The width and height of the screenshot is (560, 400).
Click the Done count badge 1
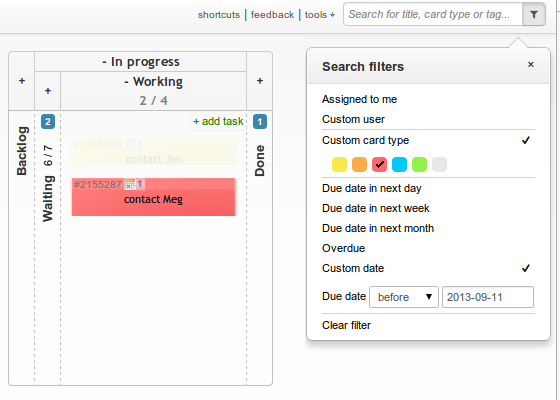260,122
